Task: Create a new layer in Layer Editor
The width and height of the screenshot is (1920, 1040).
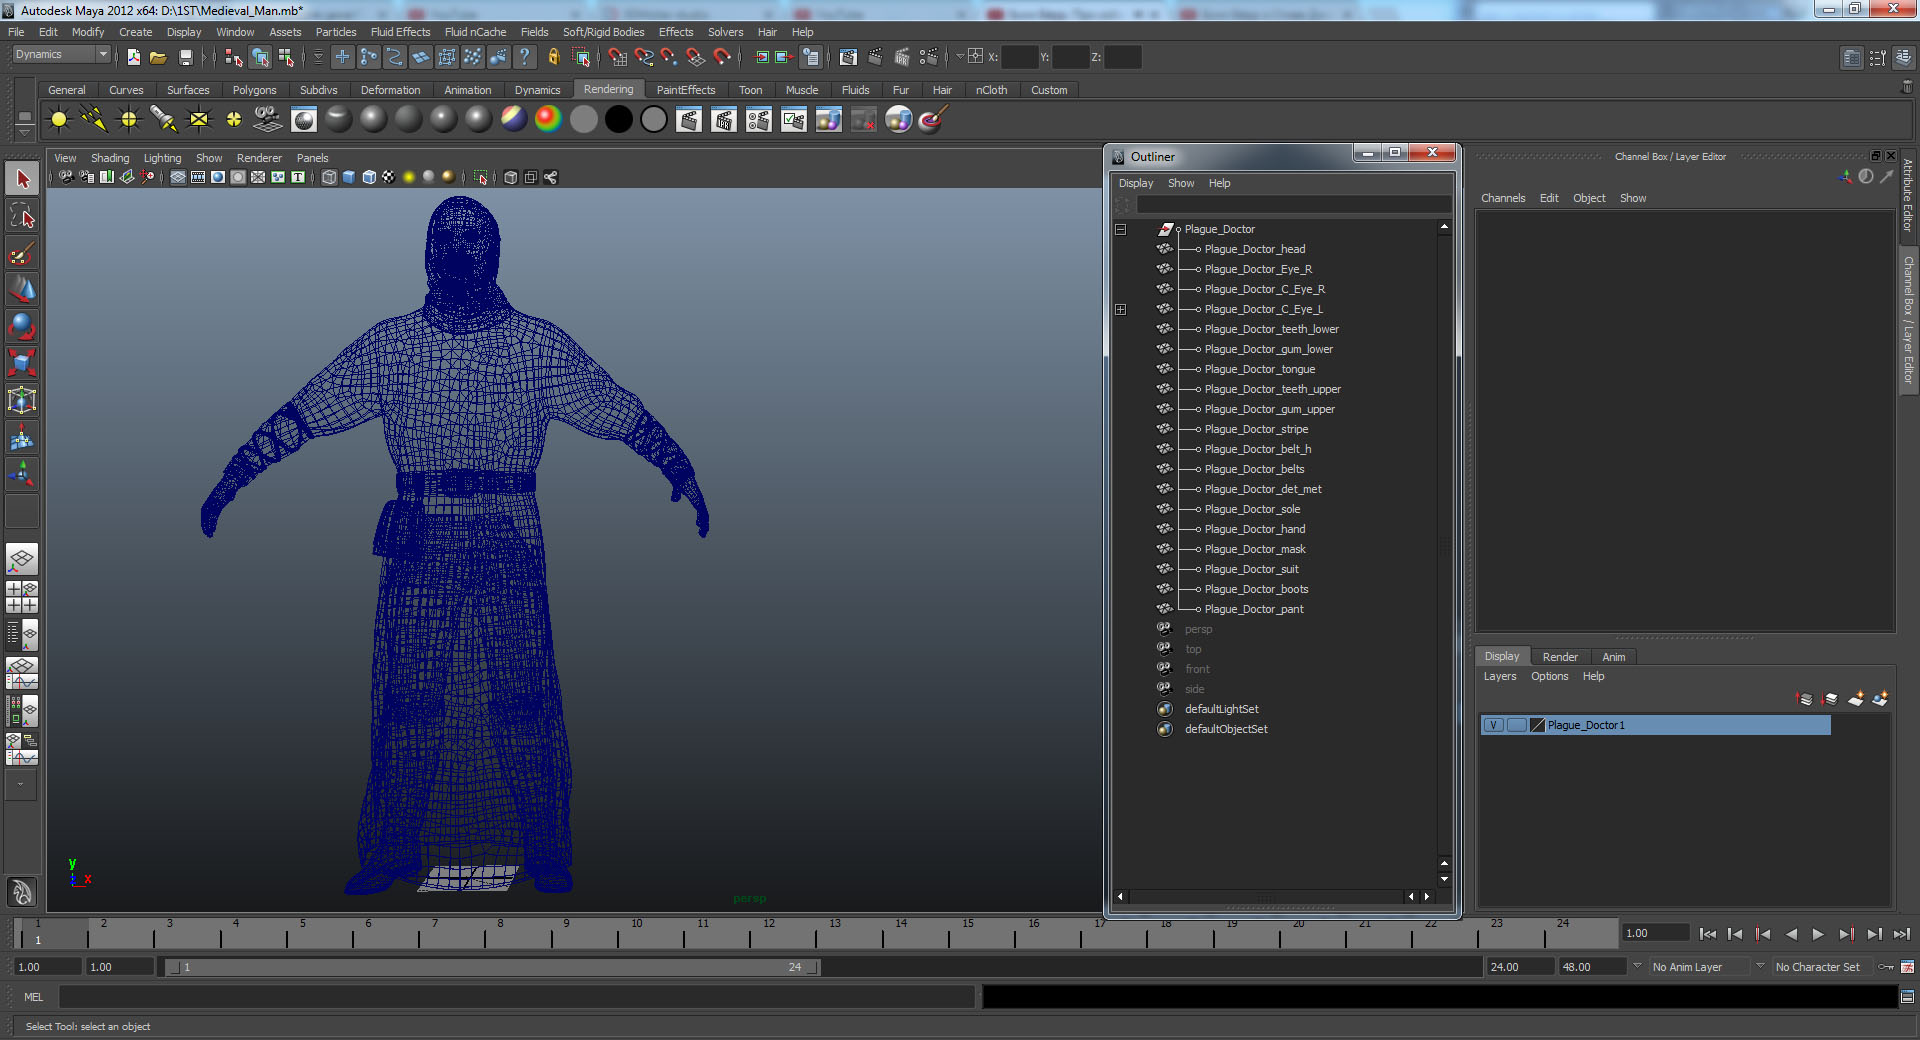Action: click(1856, 699)
